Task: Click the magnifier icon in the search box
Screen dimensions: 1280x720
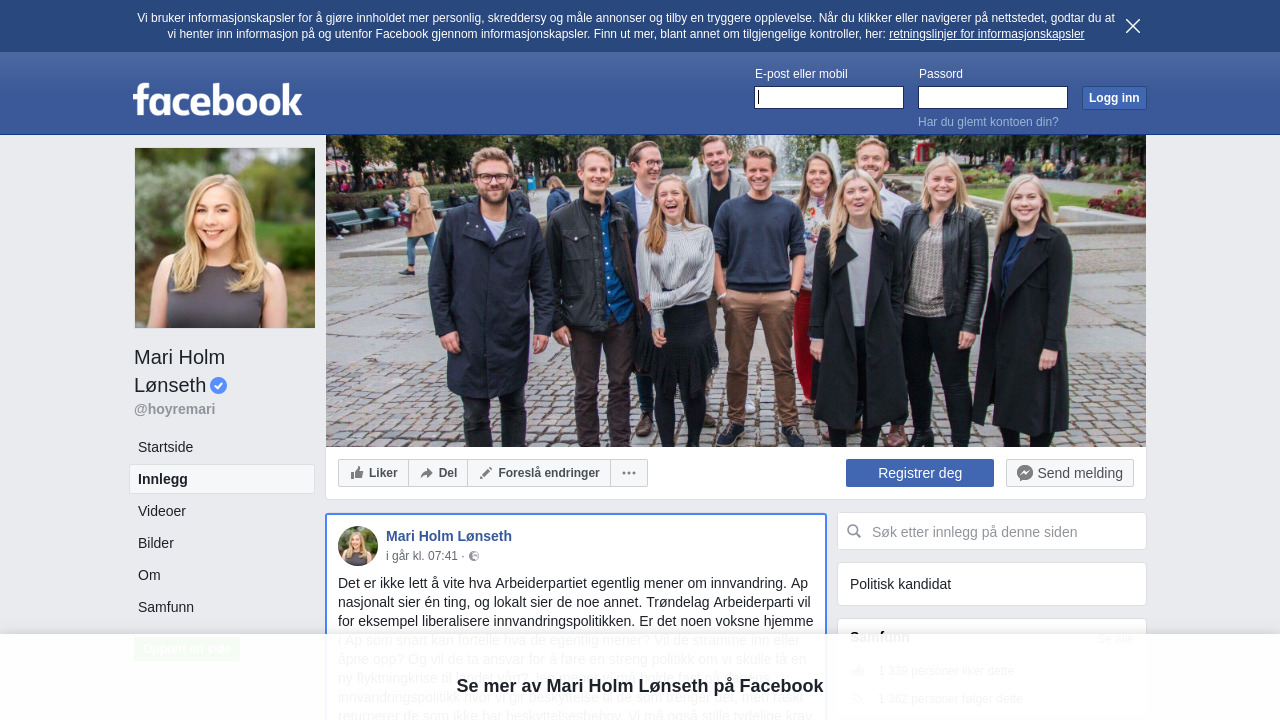Action: tap(854, 531)
